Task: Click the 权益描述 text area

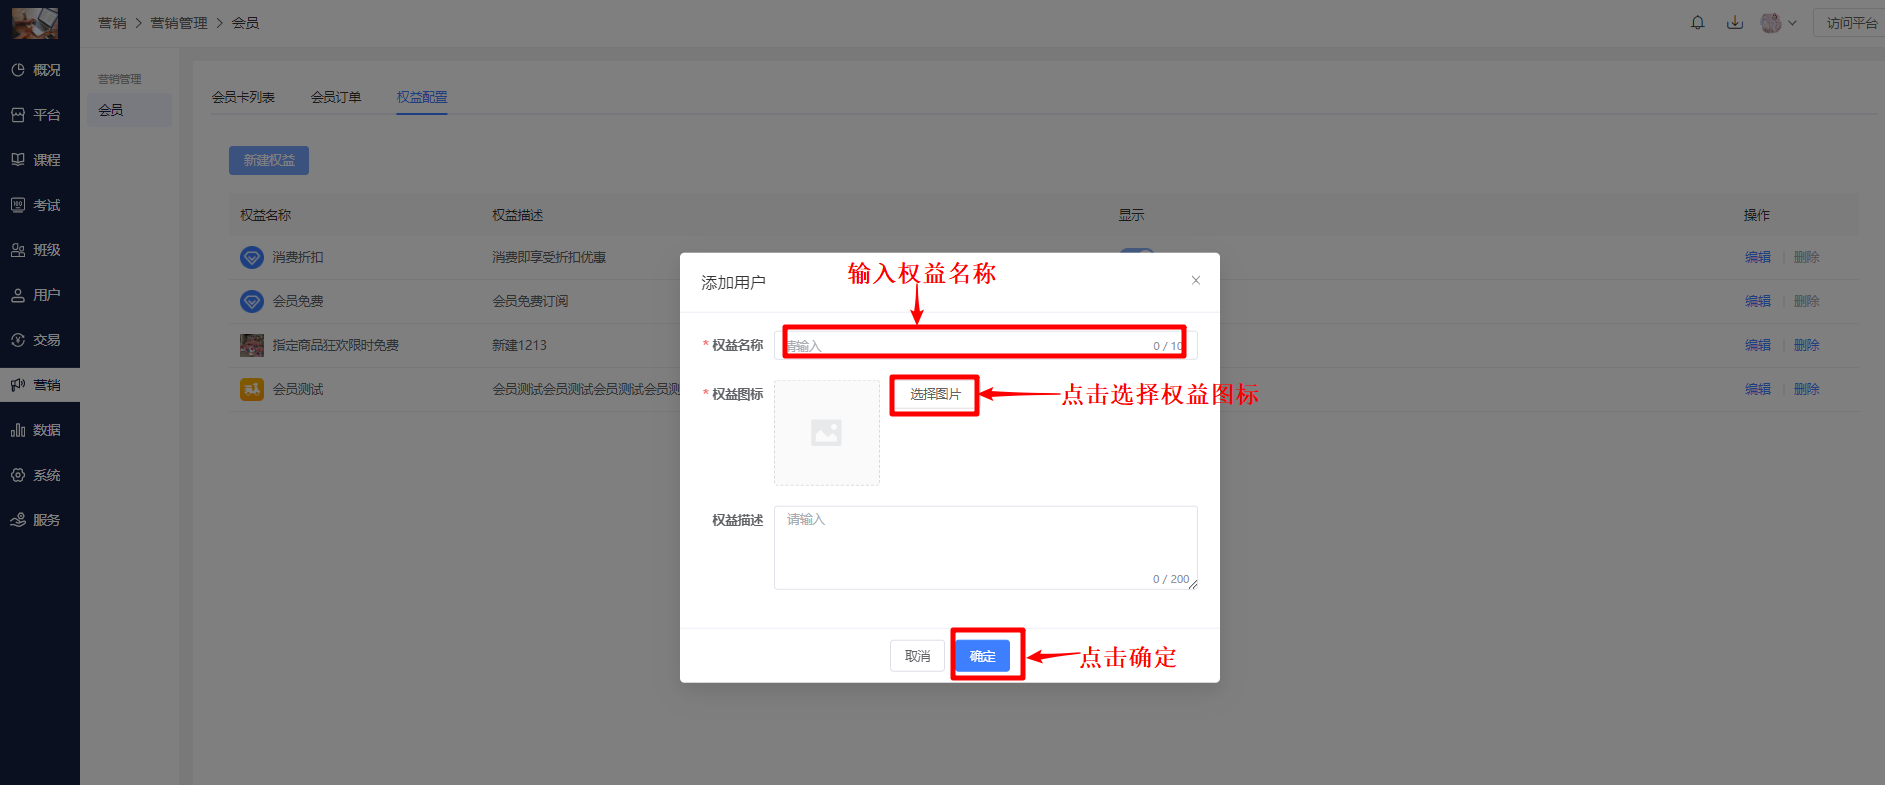Action: coord(985,547)
